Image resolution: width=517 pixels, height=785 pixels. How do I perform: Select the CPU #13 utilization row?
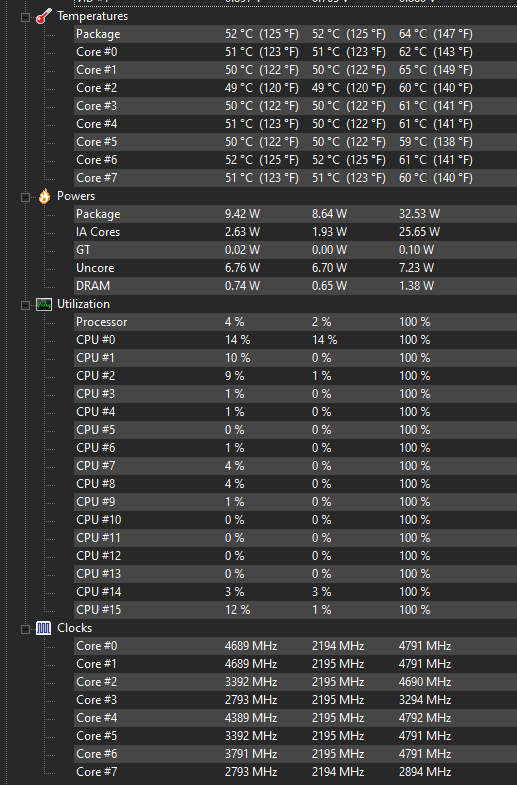click(x=295, y=574)
